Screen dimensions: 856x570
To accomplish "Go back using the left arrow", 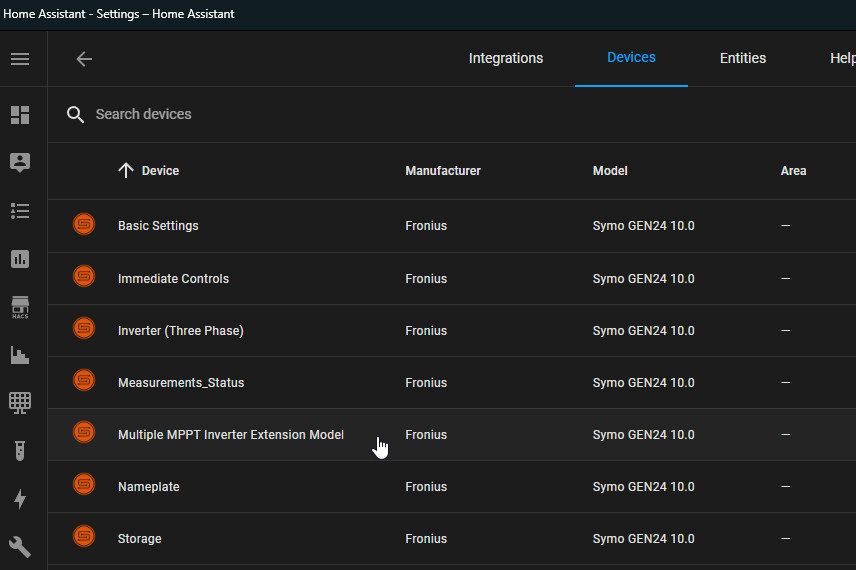I will pyautogui.click(x=84, y=59).
